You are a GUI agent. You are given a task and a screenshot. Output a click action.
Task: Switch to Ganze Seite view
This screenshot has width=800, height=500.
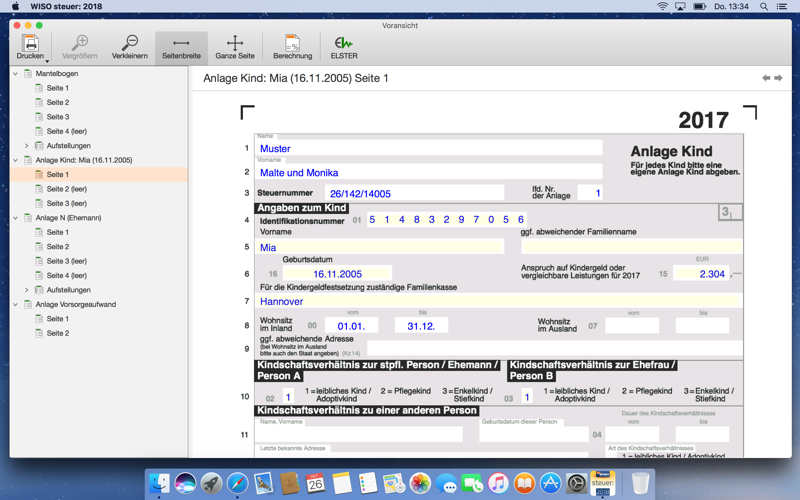click(234, 46)
